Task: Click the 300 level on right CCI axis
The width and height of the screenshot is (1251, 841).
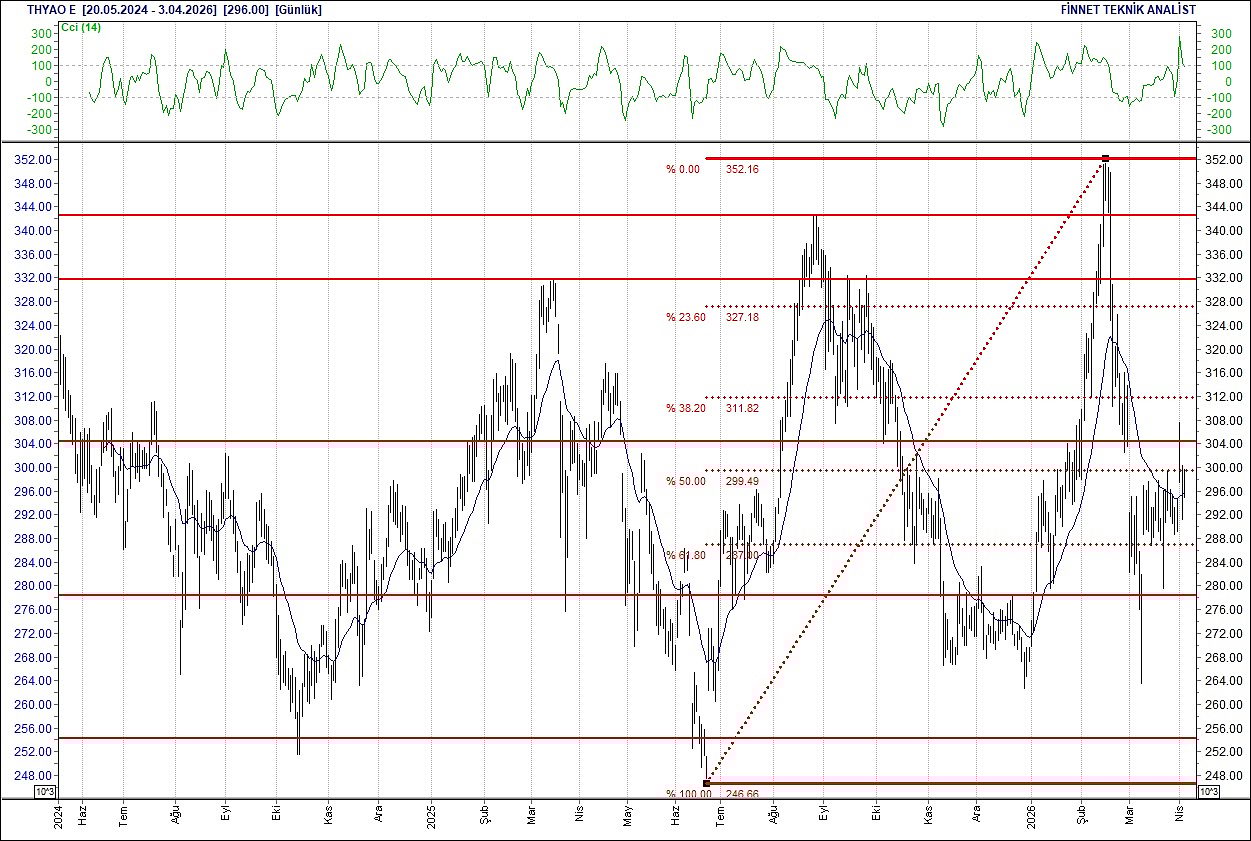Action: [x=1220, y=34]
